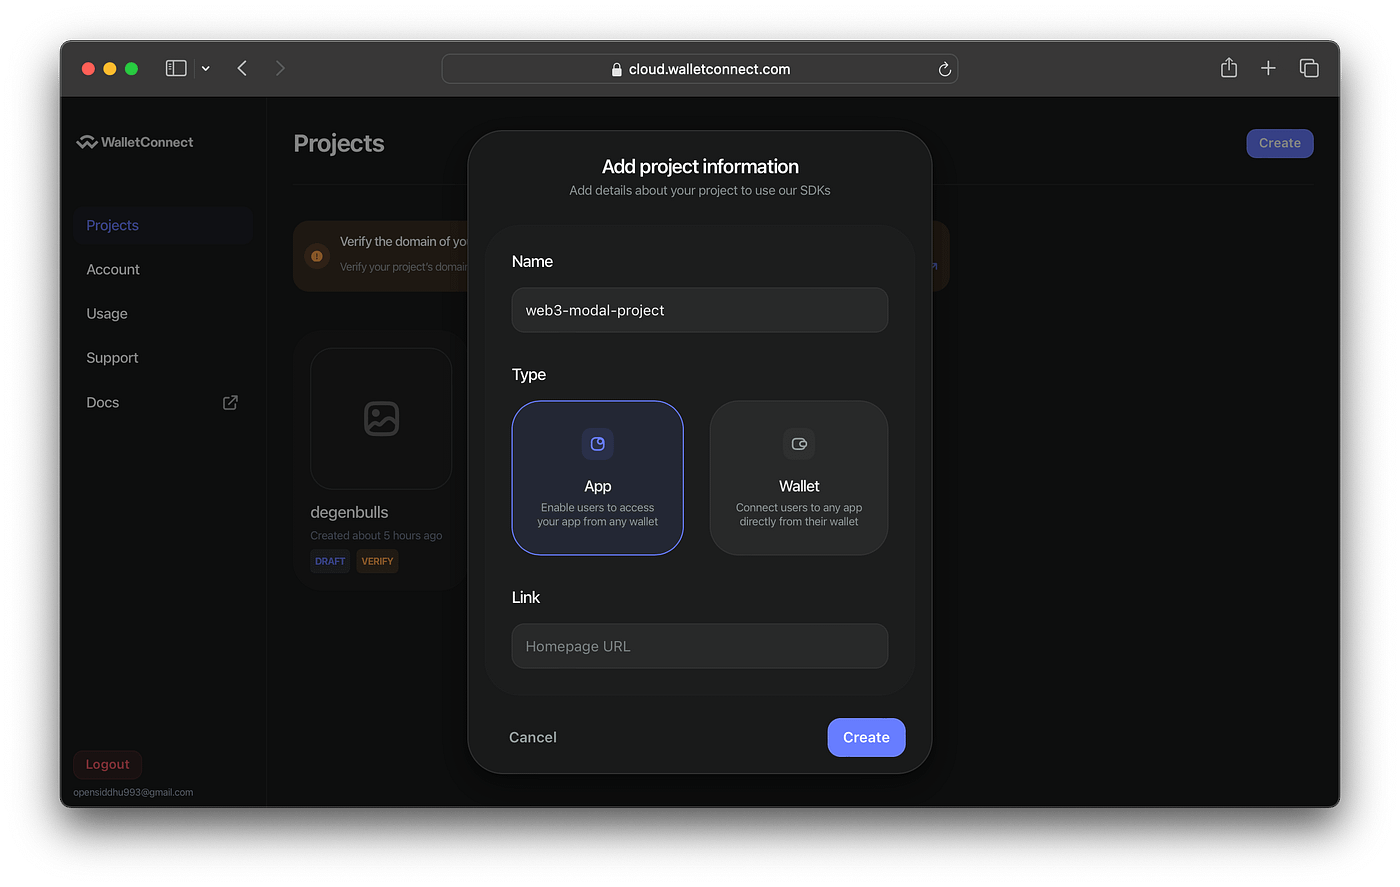This screenshot has height=887, width=1400.
Task: Click the VERIFY badge on the degenbulls project
Action: (377, 561)
